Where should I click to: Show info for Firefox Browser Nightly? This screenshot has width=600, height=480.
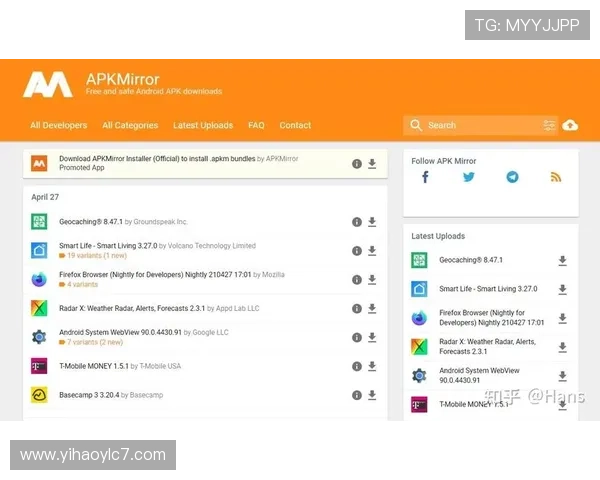pos(356,280)
